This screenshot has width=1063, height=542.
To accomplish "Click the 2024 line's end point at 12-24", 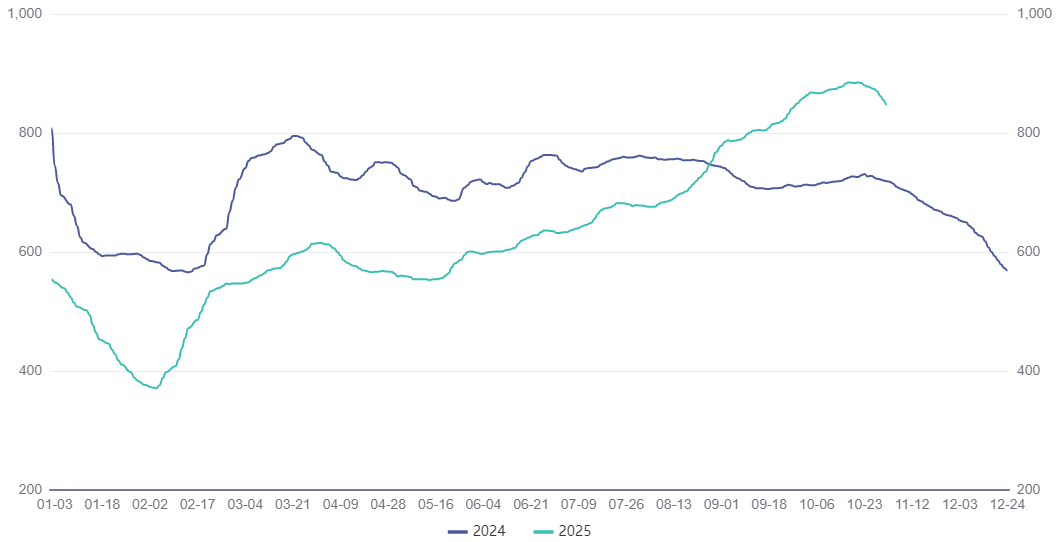I will (x=1006, y=270).
